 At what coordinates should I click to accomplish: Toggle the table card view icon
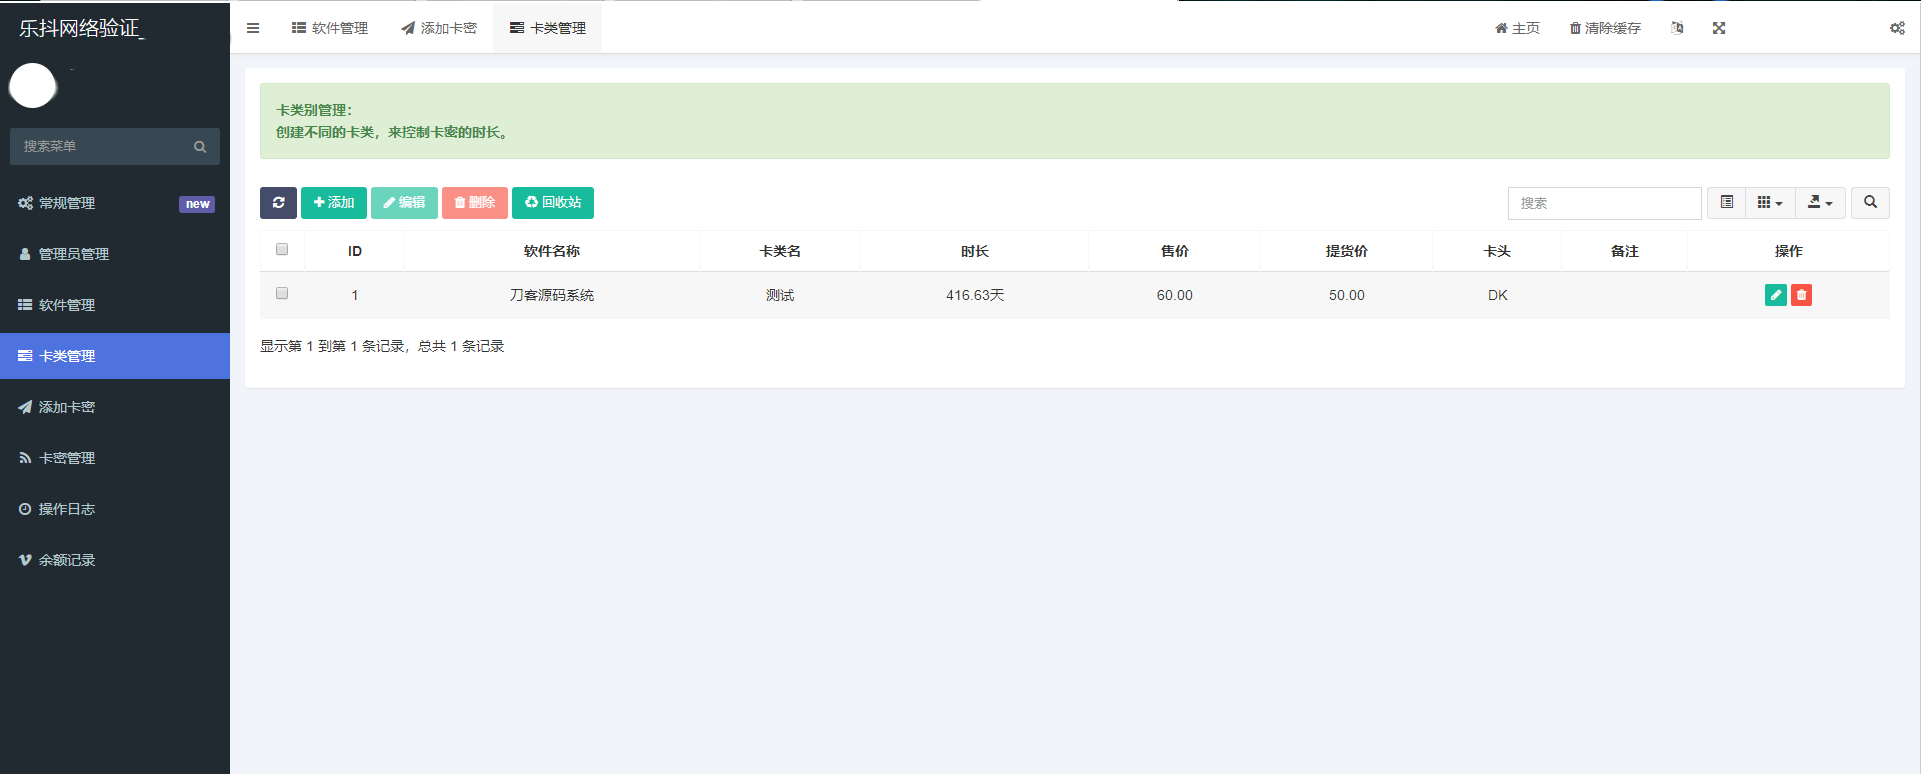[x=1726, y=203]
